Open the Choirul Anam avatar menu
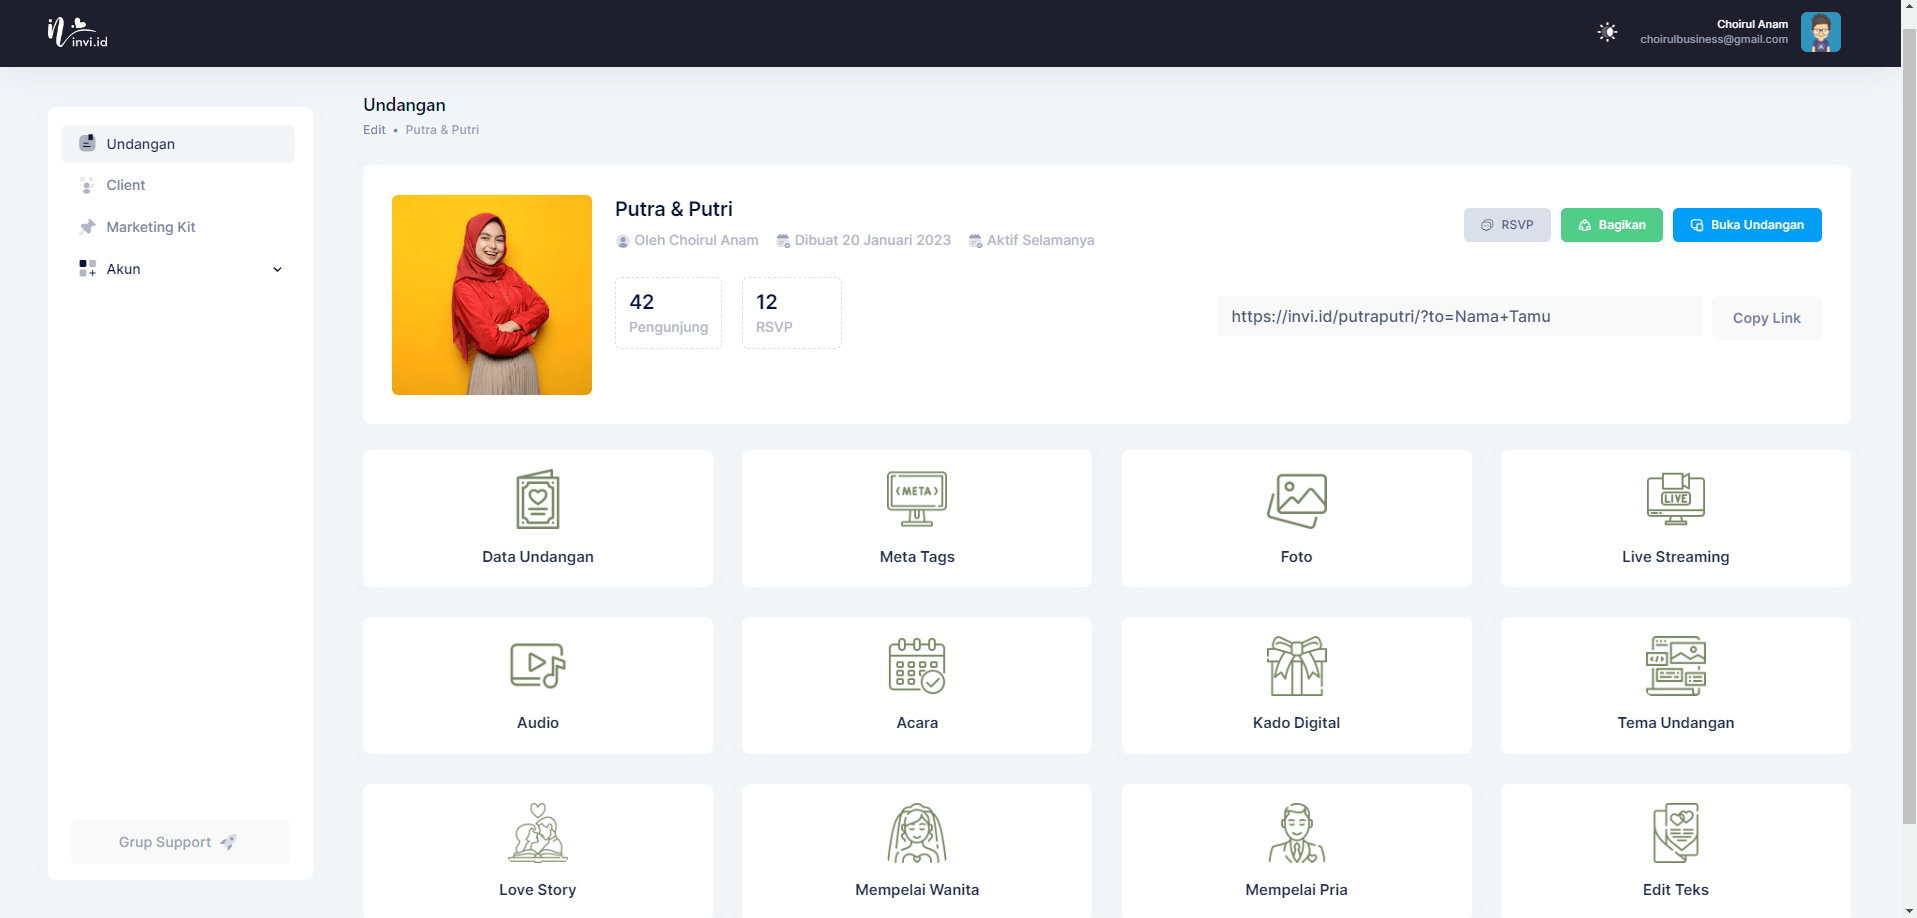 pyautogui.click(x=1820, y=32)
